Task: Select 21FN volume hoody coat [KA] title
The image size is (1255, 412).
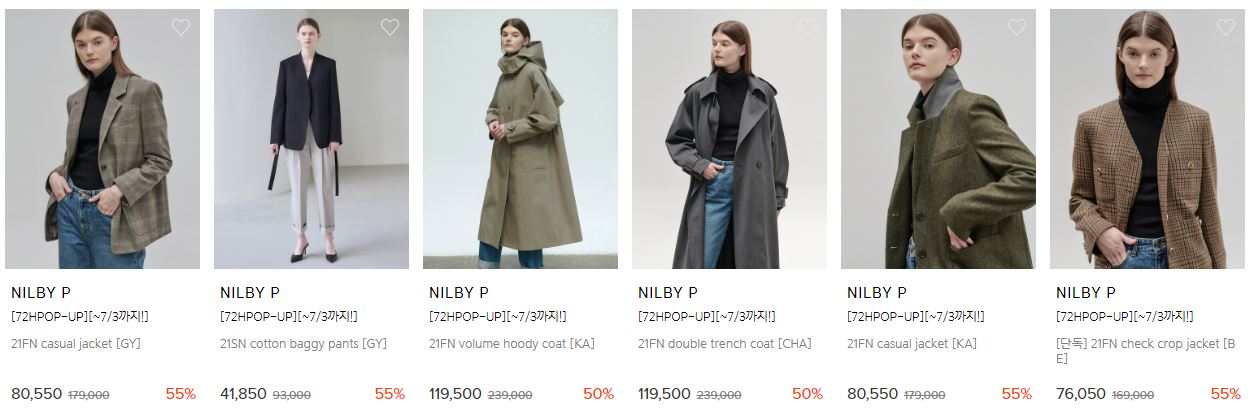Action: (x=512, y=344)
